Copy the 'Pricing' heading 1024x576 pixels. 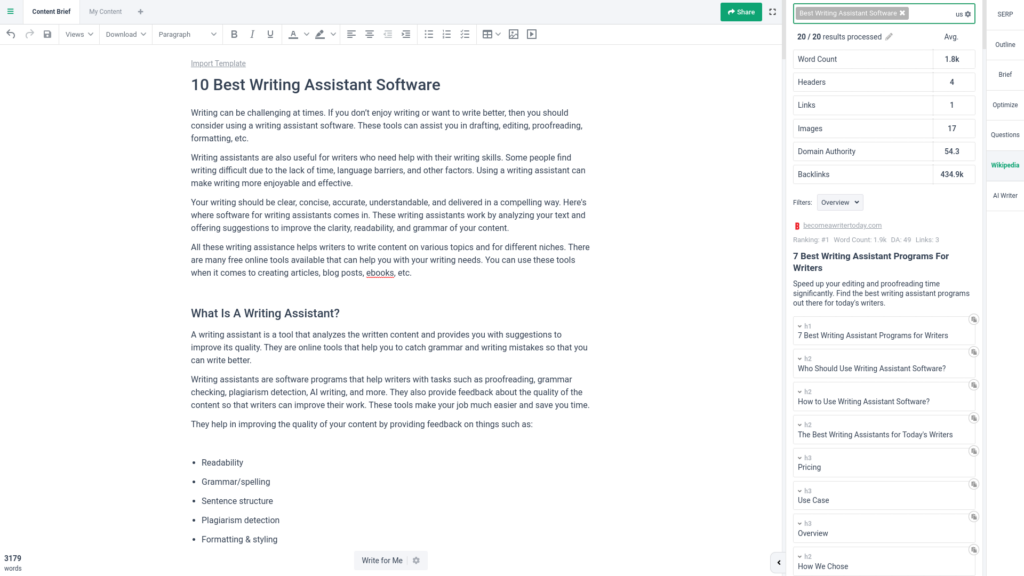(x=974, y=451)
